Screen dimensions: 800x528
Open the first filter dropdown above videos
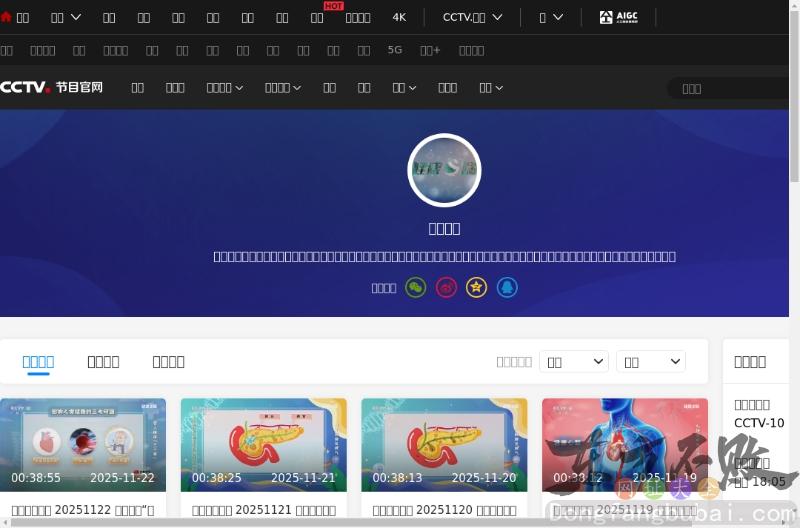click(x=574, y=362)
